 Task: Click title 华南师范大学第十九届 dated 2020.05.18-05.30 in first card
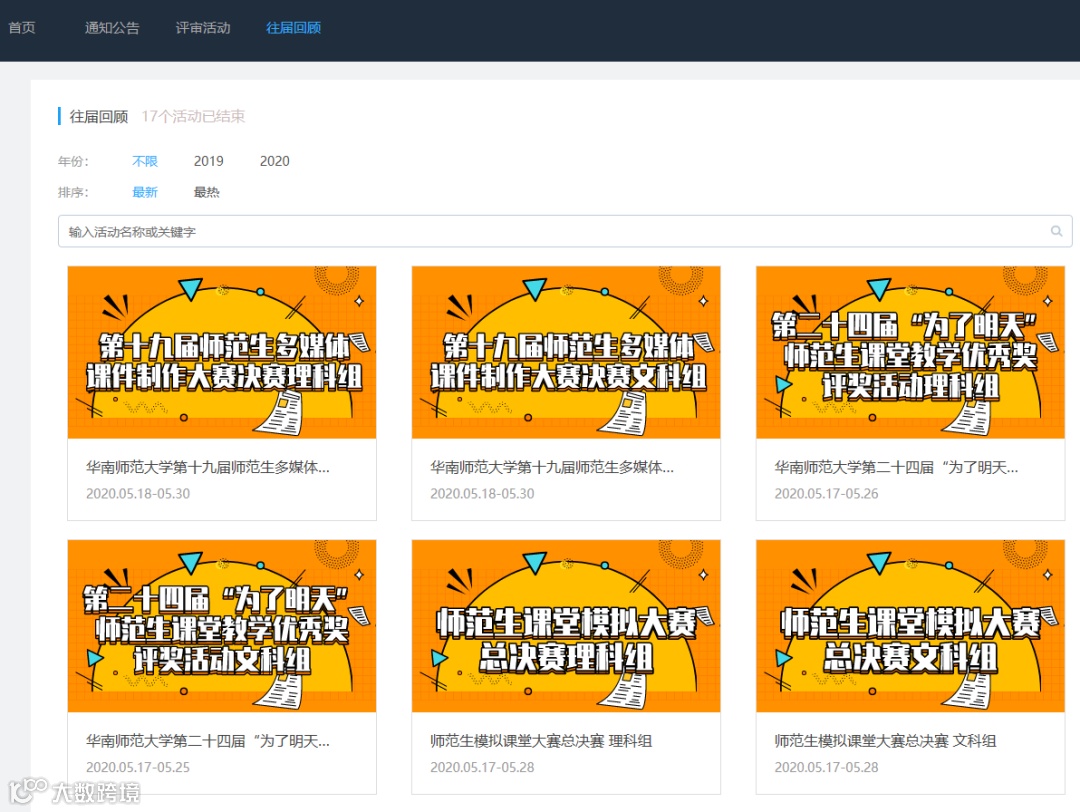[208, 468]
